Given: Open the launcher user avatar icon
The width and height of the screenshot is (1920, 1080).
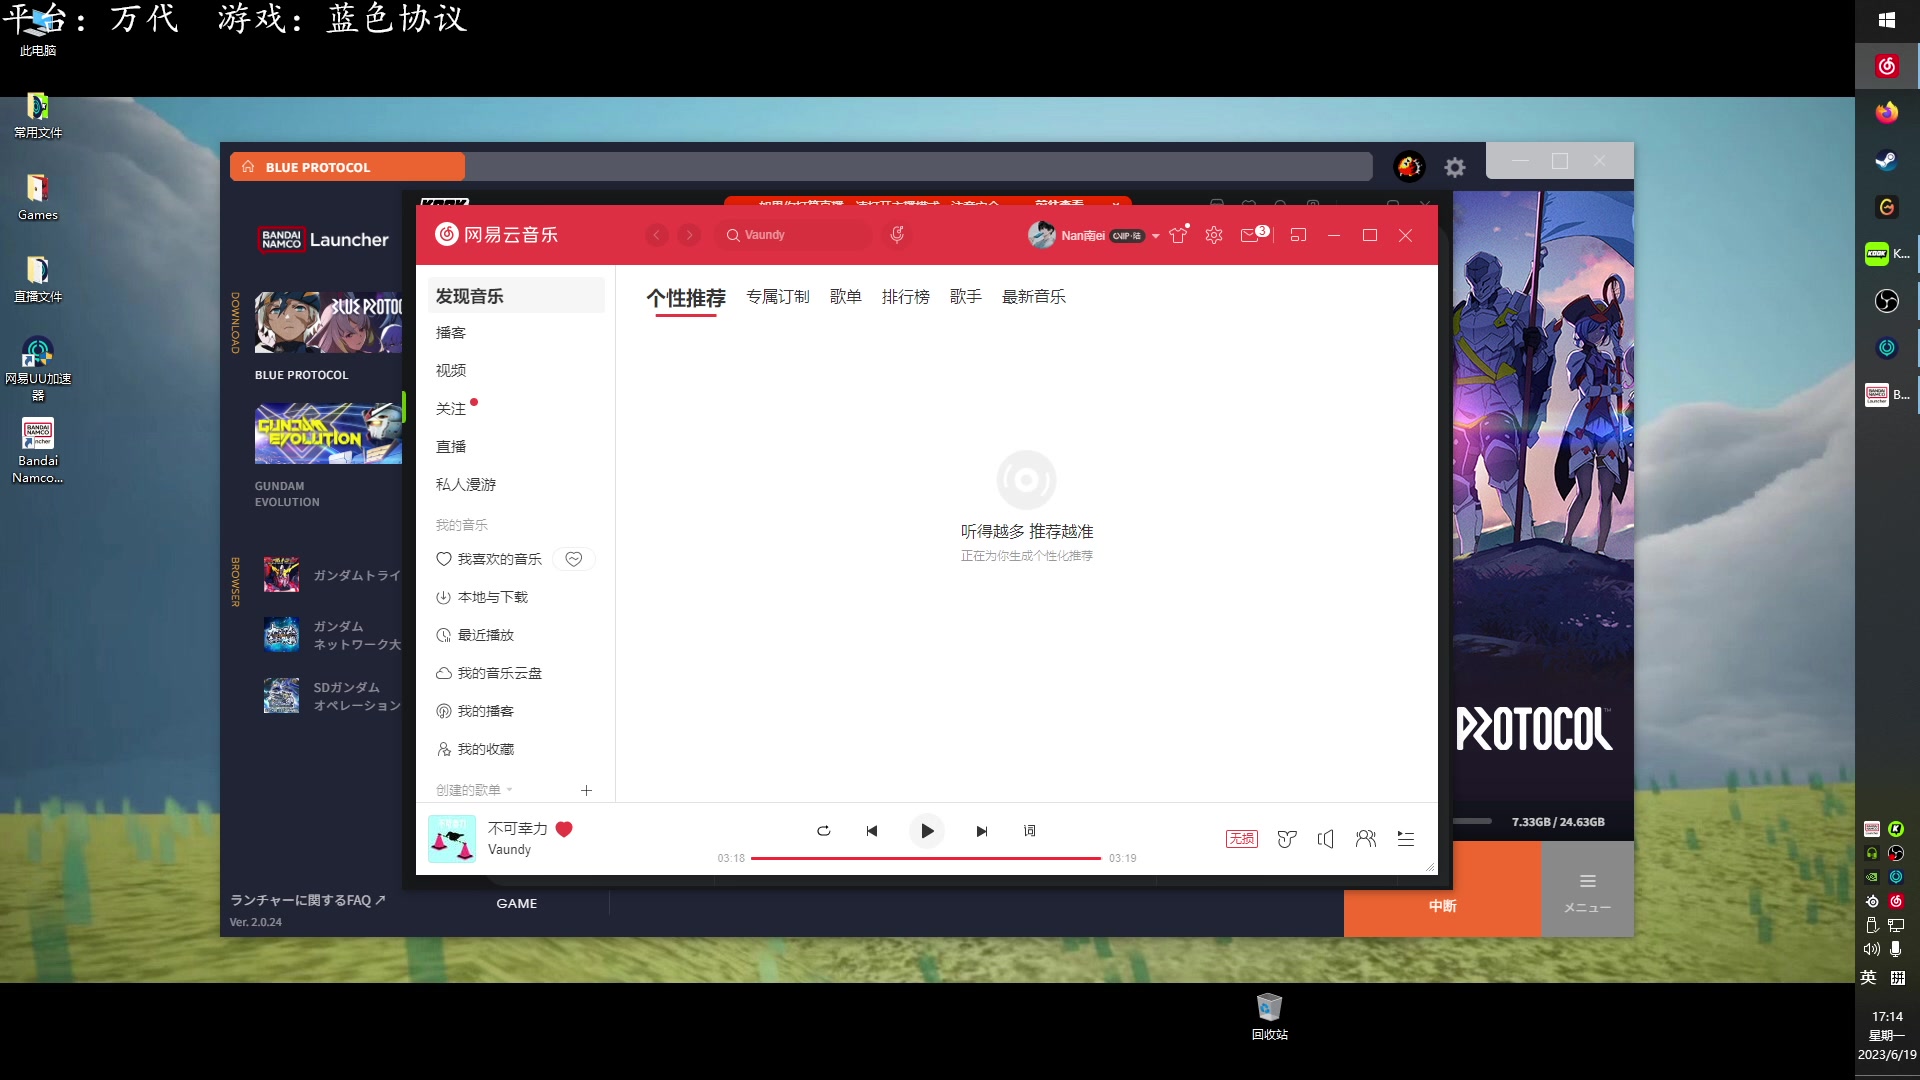Looking at the screenshot, I should (x=1410, y=167).
